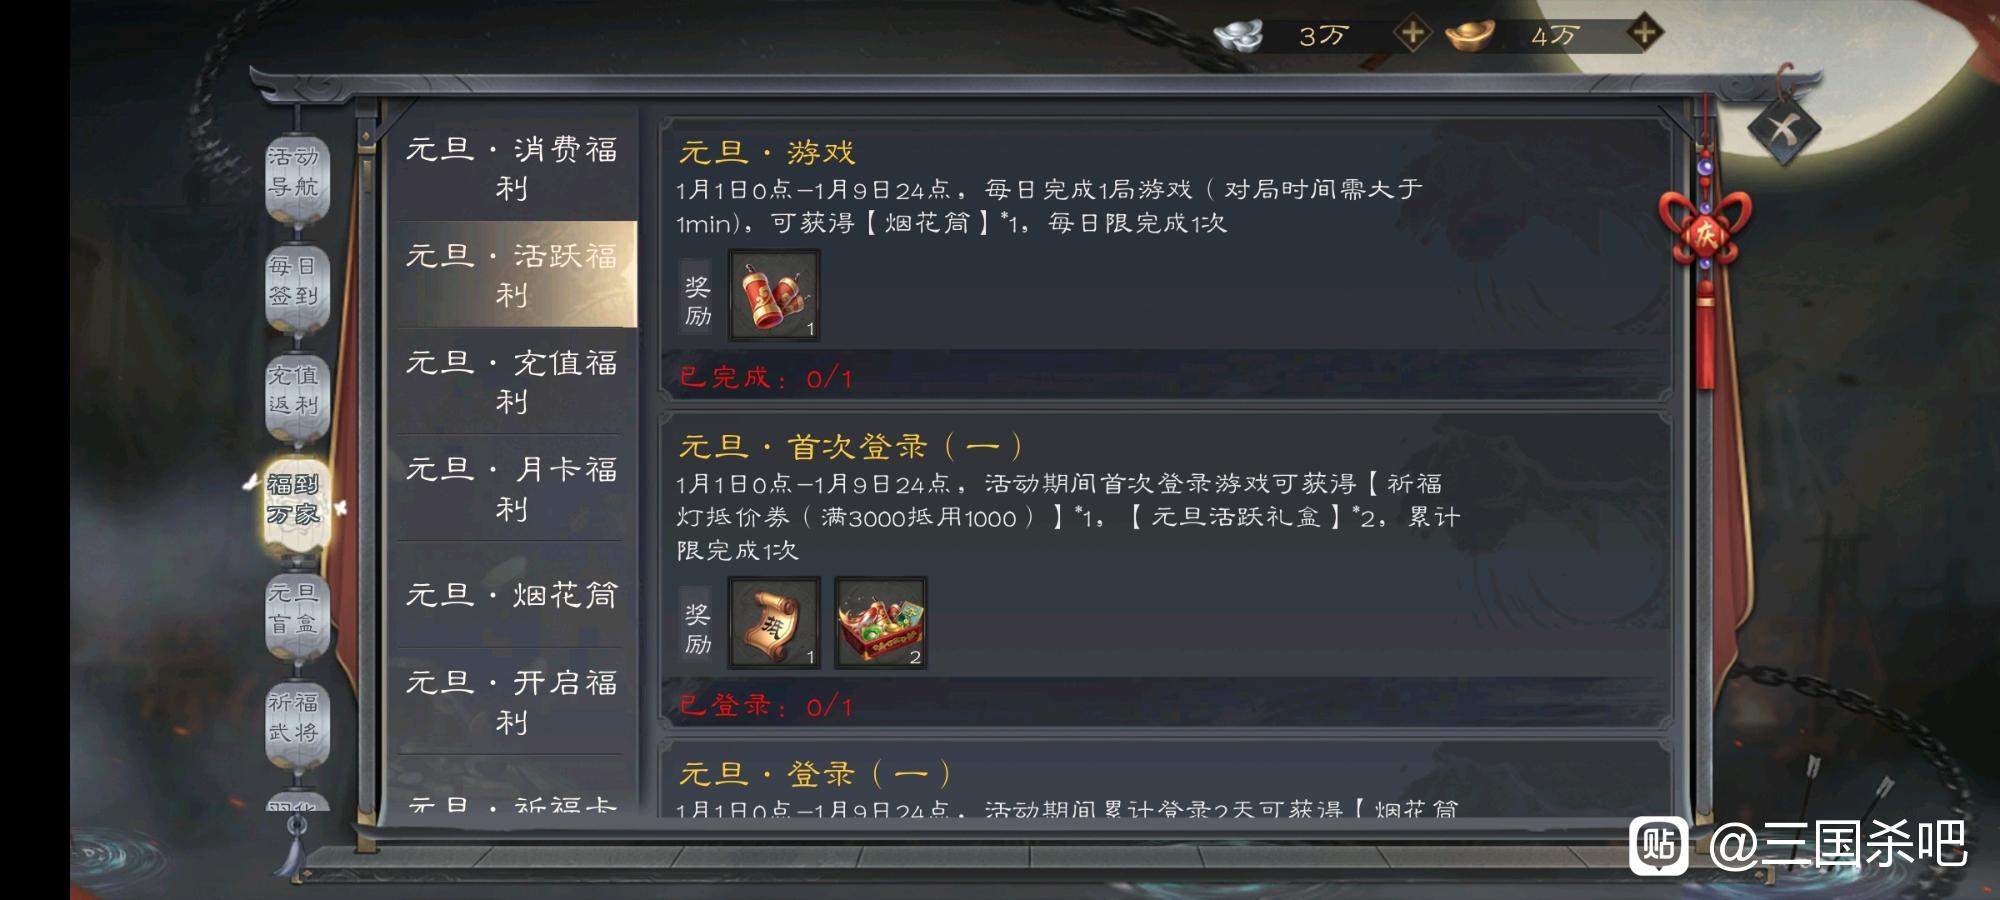2000x900 pixels.
Task: Select 元旦·充值福利 menu entry
Action: (511, 381)
